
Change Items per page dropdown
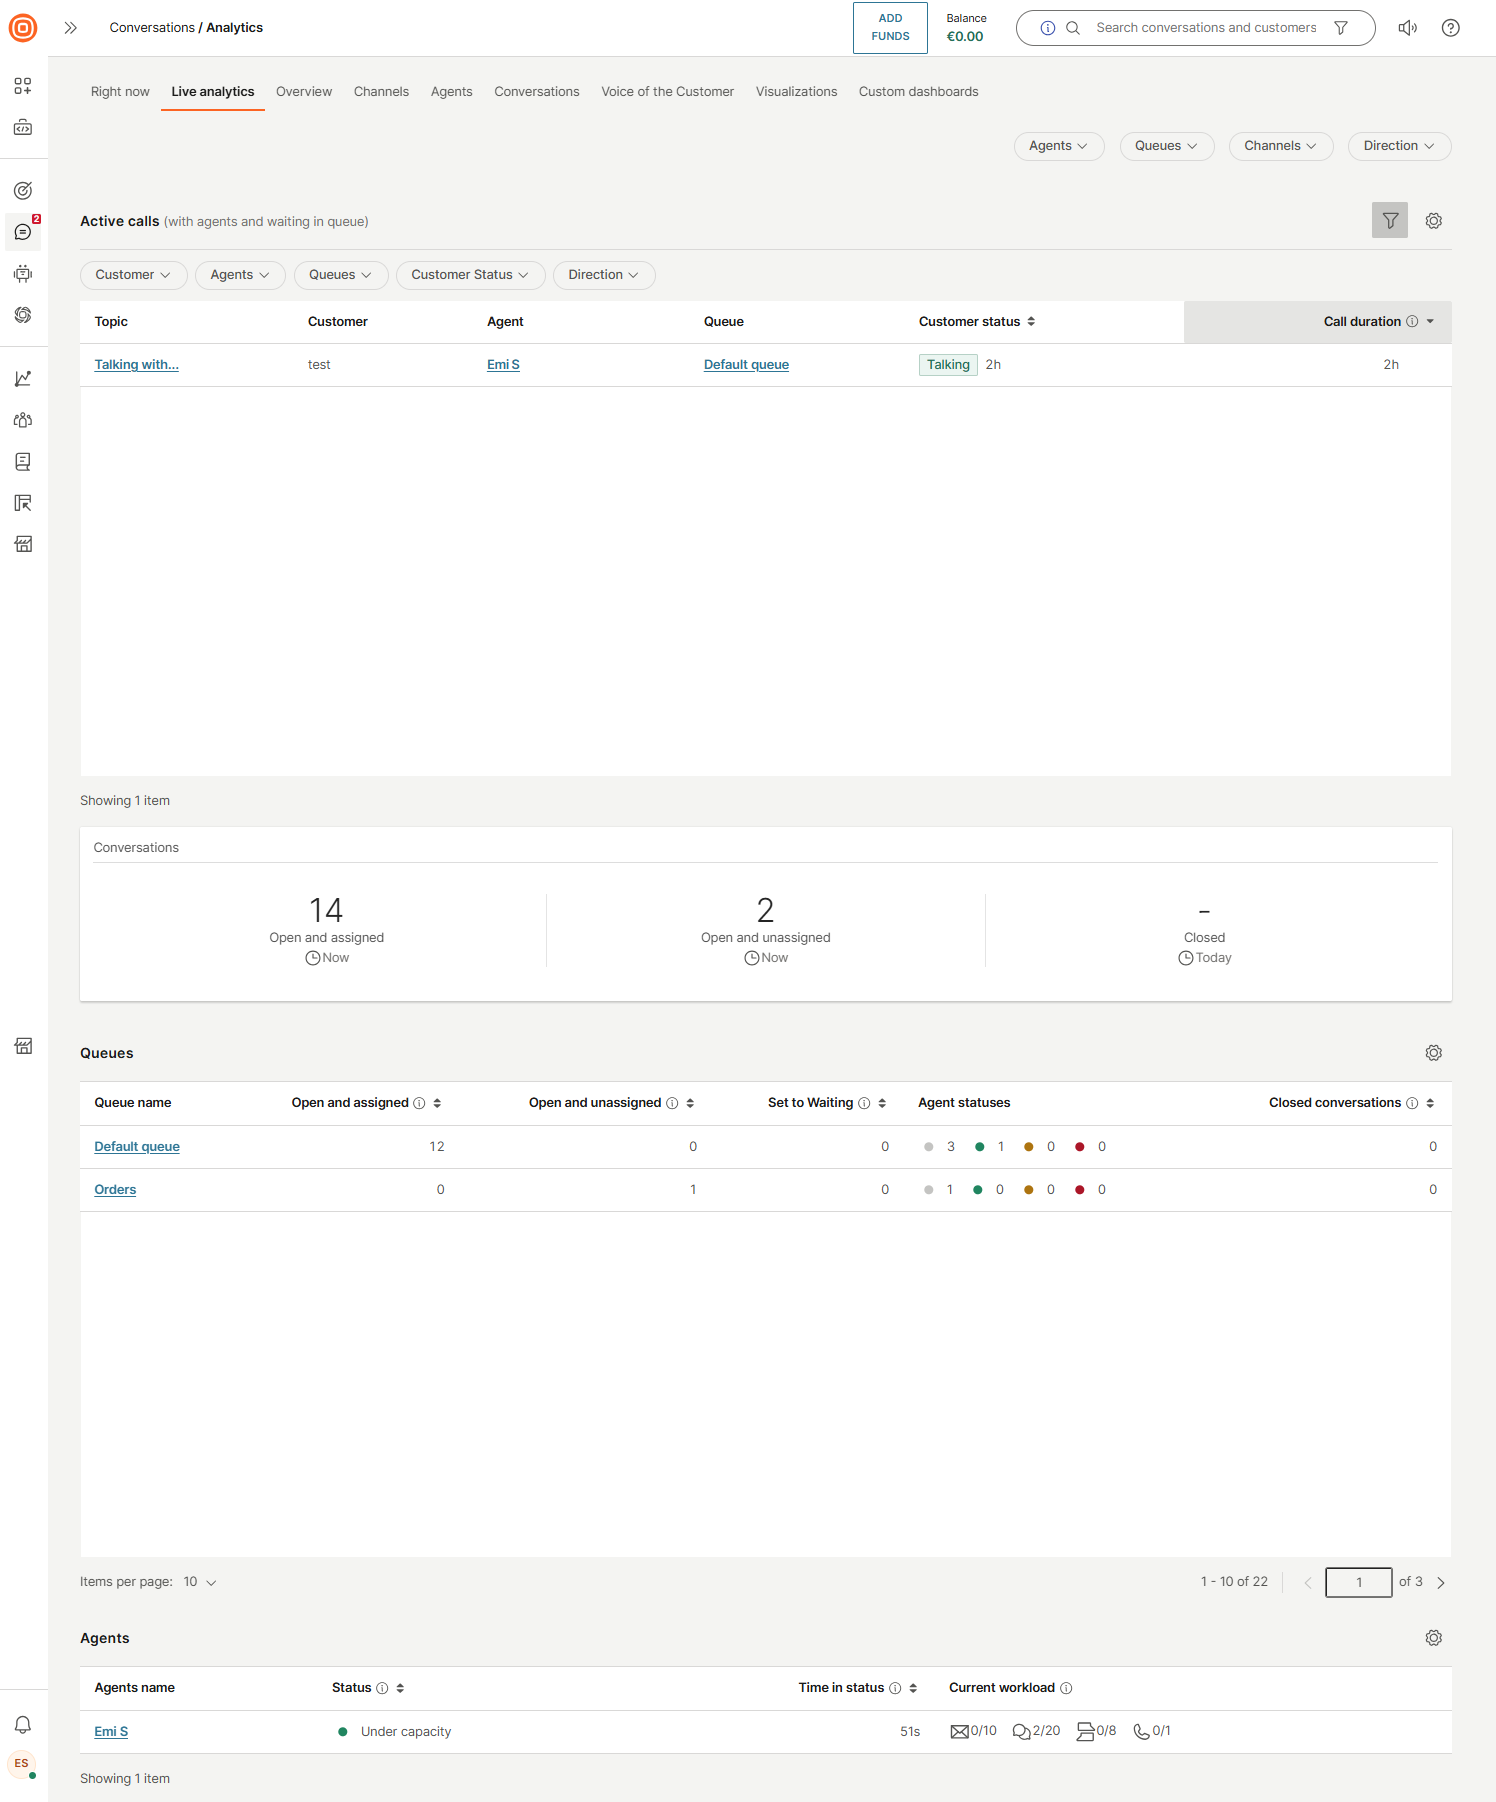pos(200,1582)
